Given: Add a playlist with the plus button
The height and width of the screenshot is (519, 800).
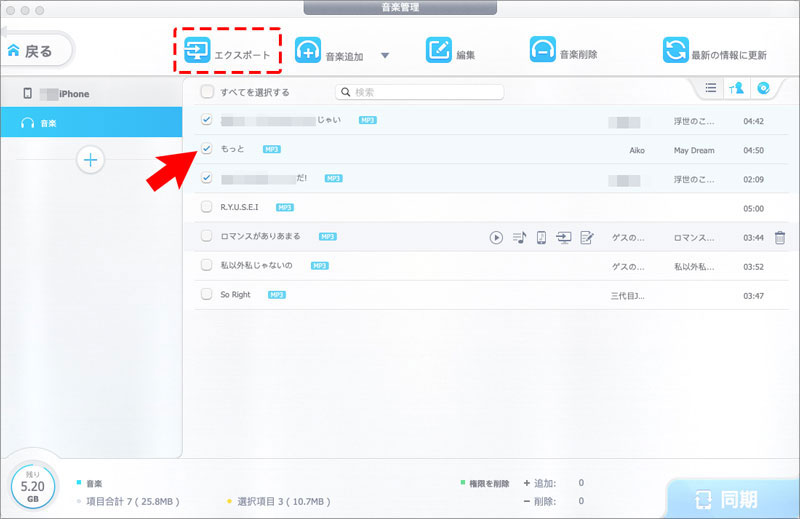Looking at the screenshot, I should tap(90, 160).
